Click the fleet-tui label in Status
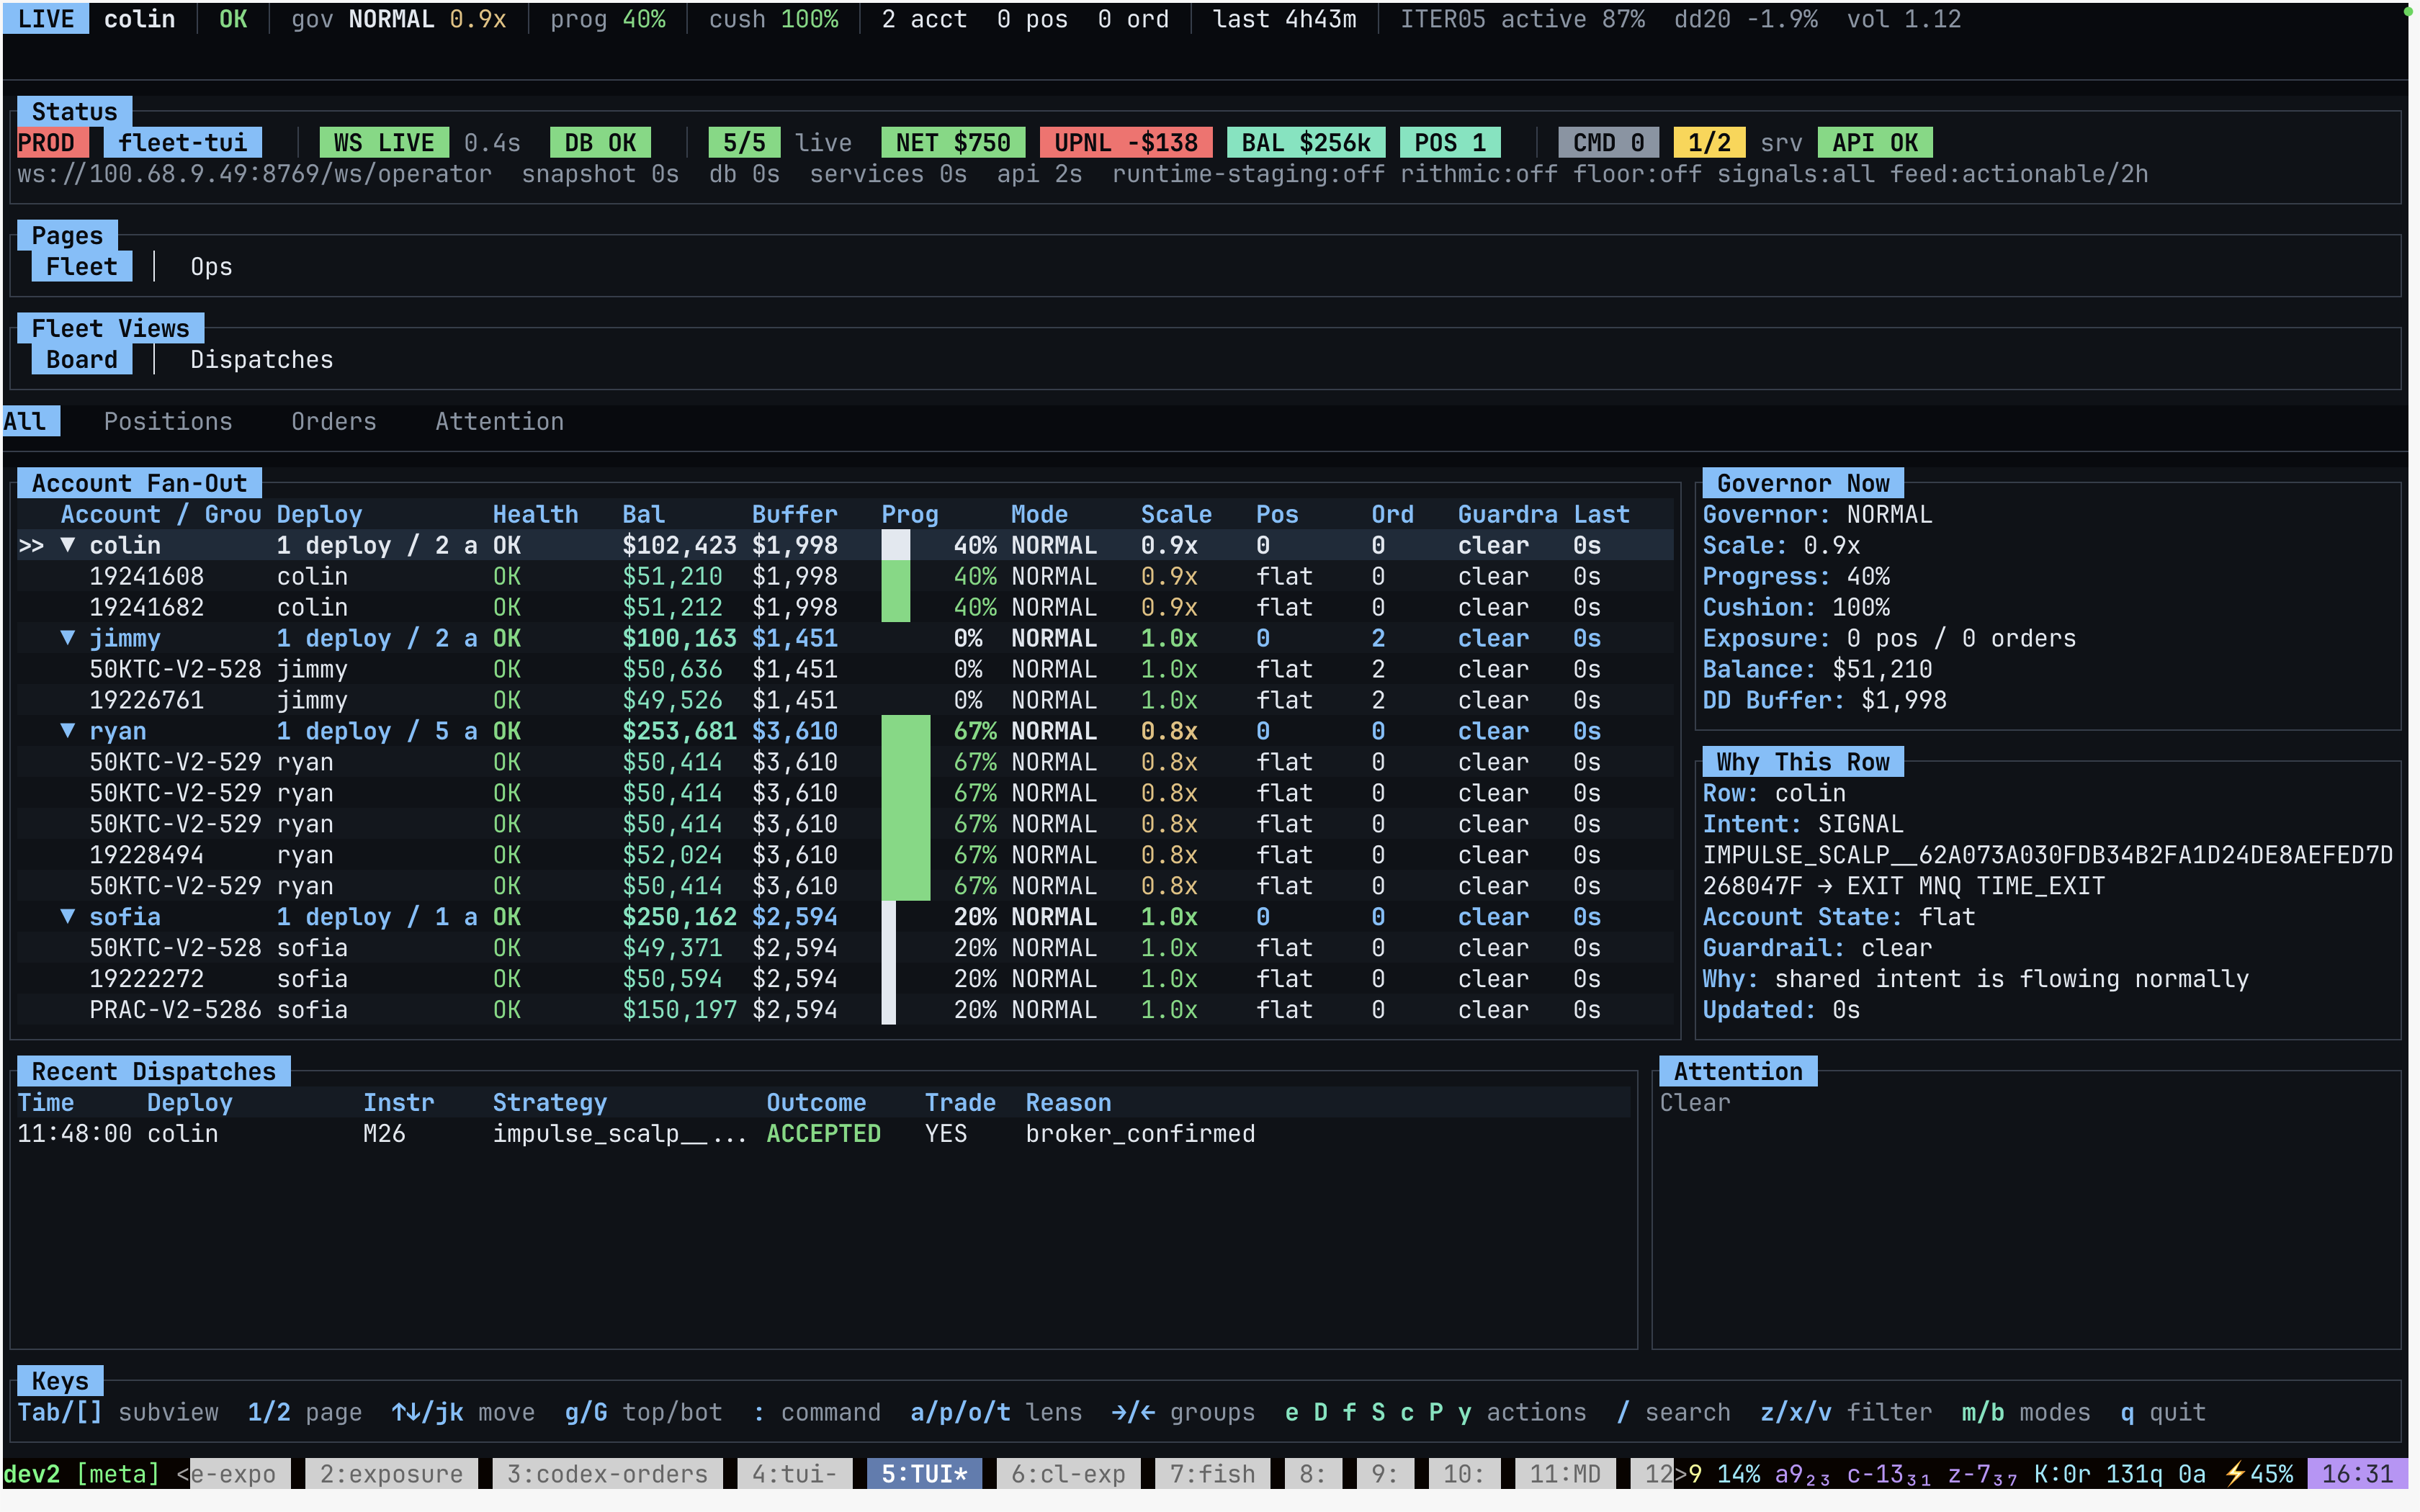The image size is (2420, 1512). 182,143
